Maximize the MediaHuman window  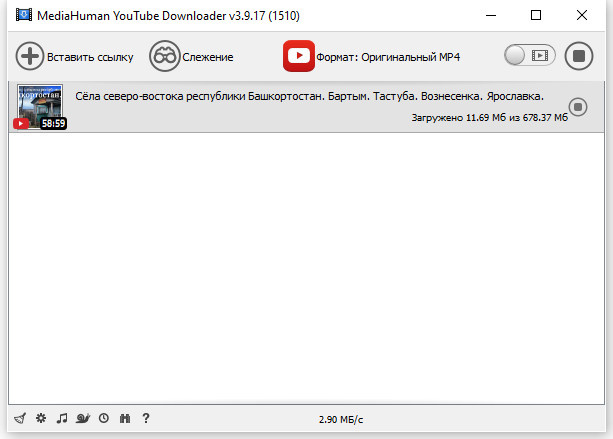(x=536, y=15)
